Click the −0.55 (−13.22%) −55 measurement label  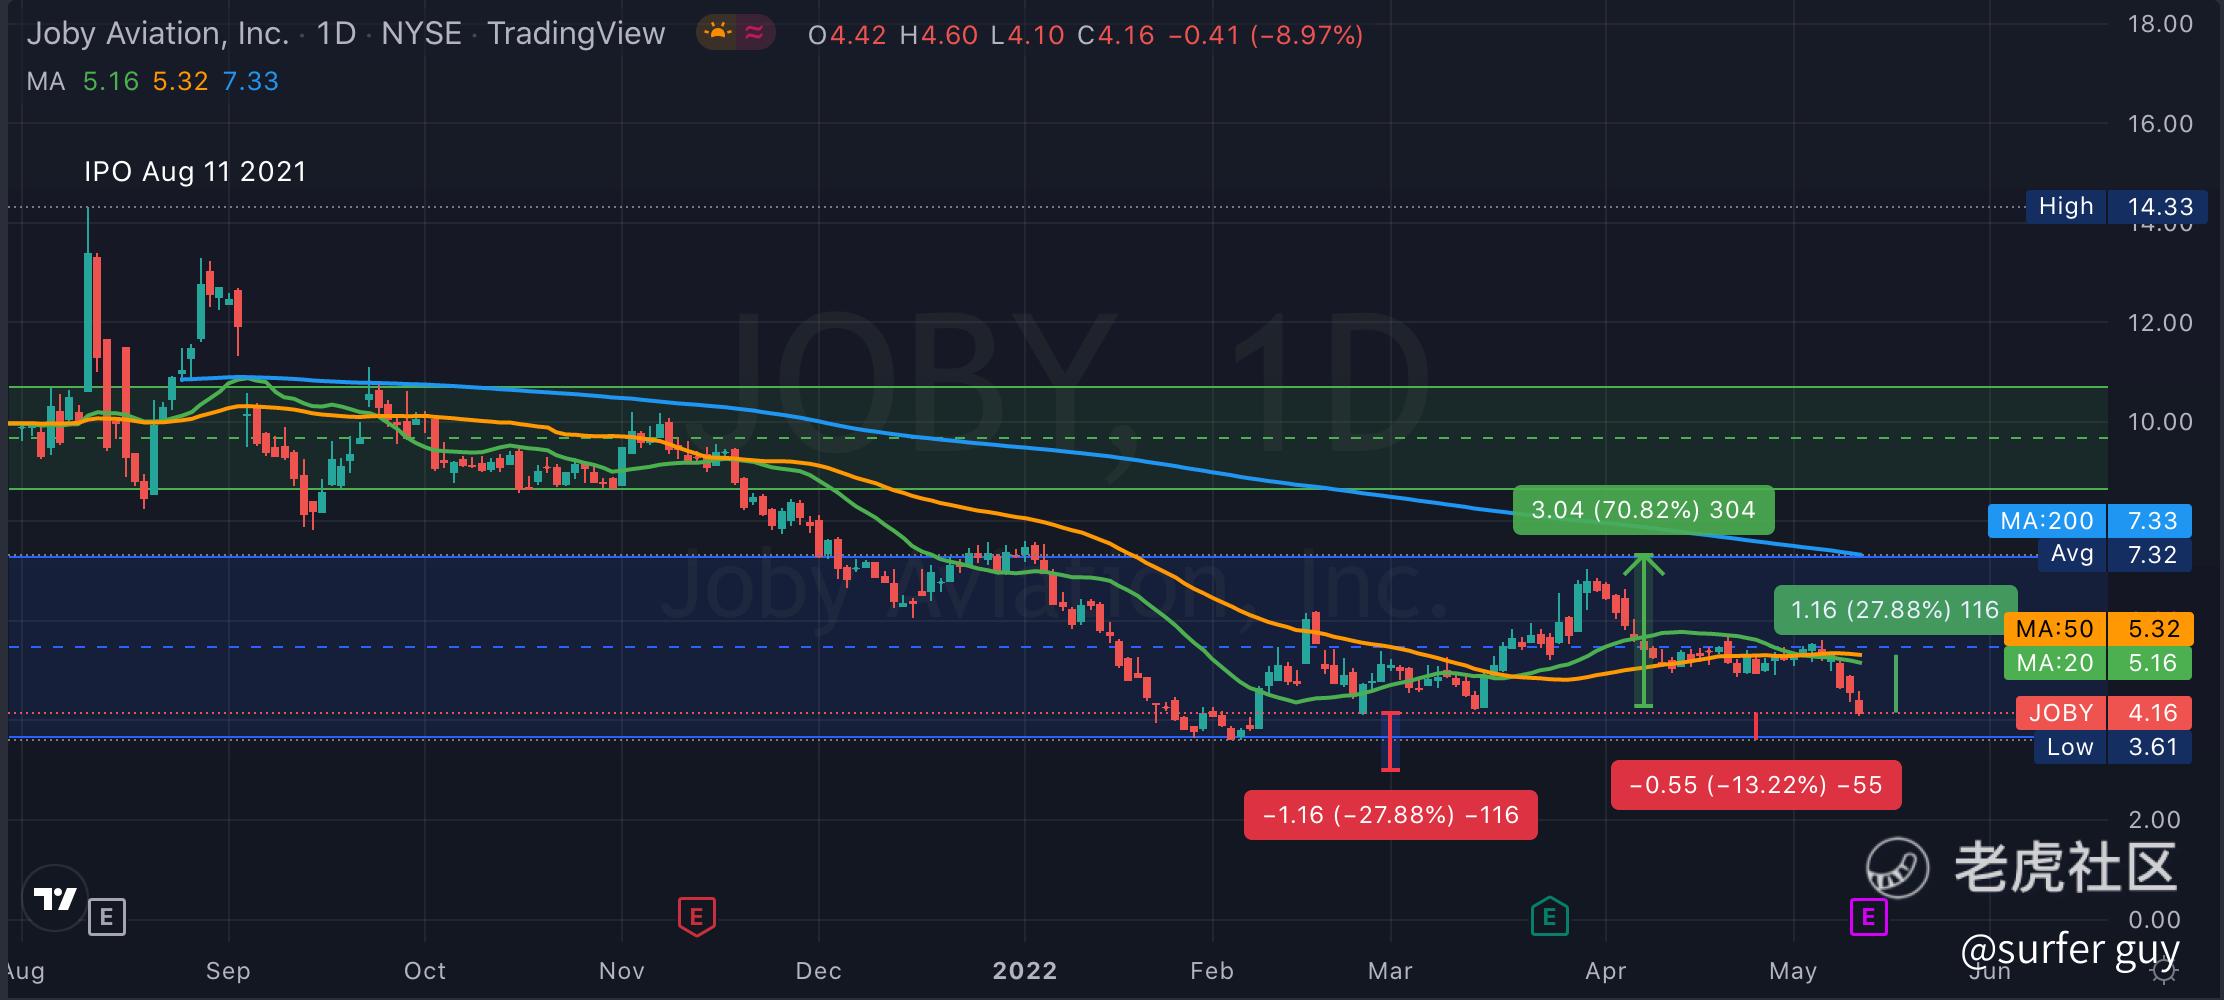tap(1756, 785)
